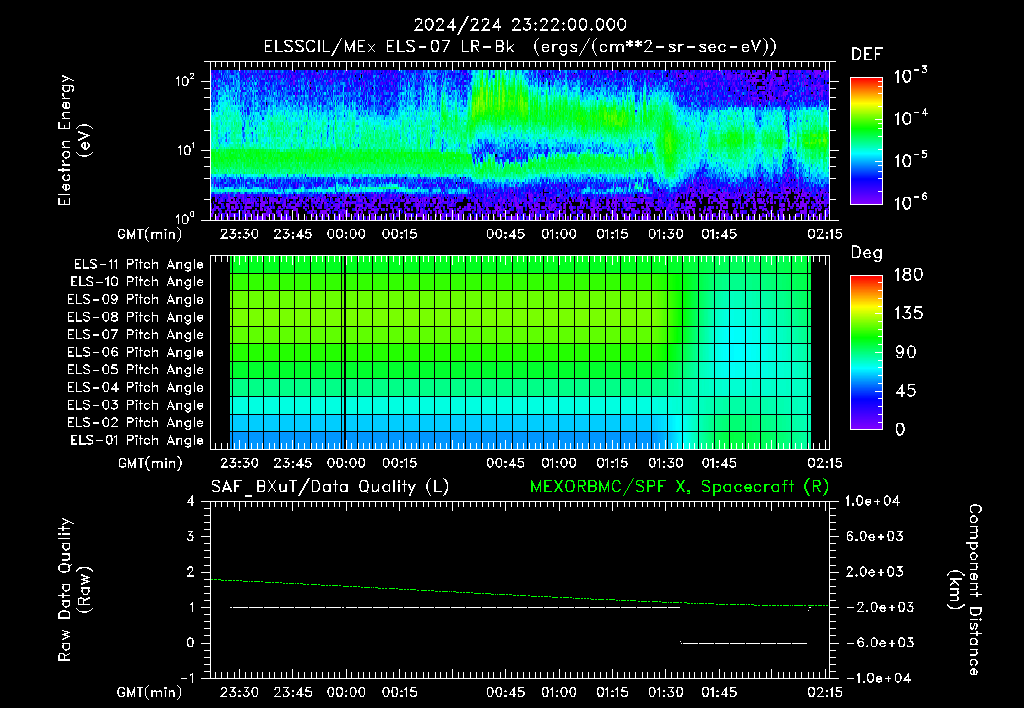Click the 10^2 electron energy tick label
Image resolution: width=1024 pixels, height=708 pixels.
click(185, 80)
